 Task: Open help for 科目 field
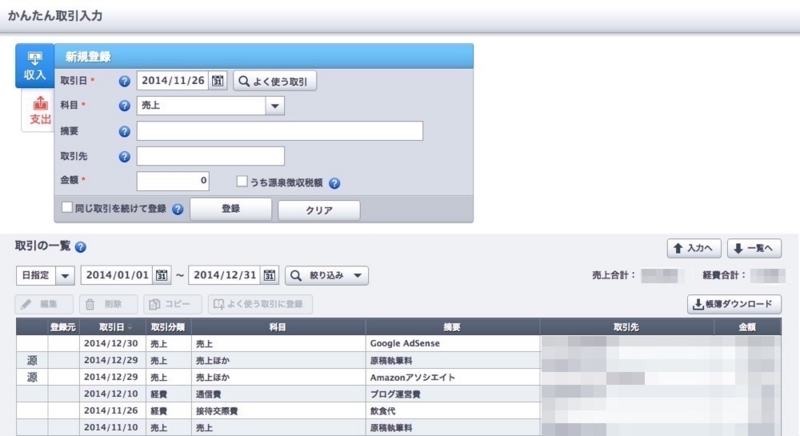124,106
